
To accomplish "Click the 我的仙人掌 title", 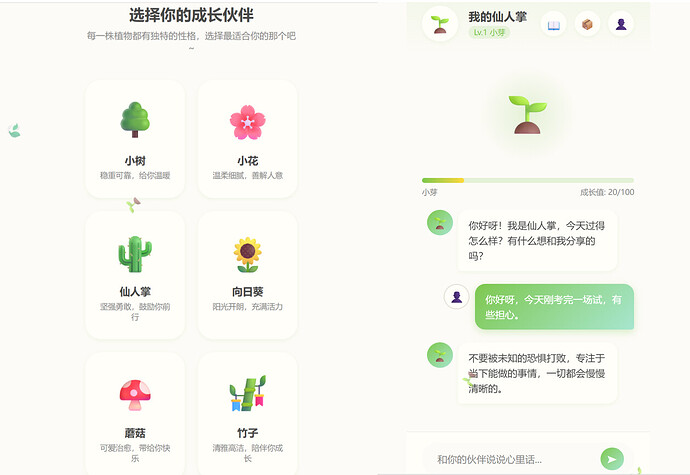I will point(498,17).
